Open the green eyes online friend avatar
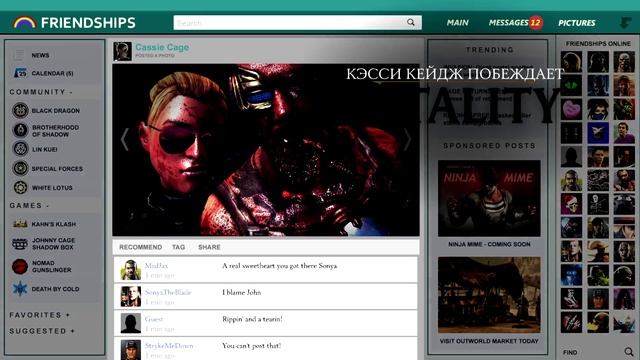The image size is (640, 360). pyautogui.click(x=571, y=86)
